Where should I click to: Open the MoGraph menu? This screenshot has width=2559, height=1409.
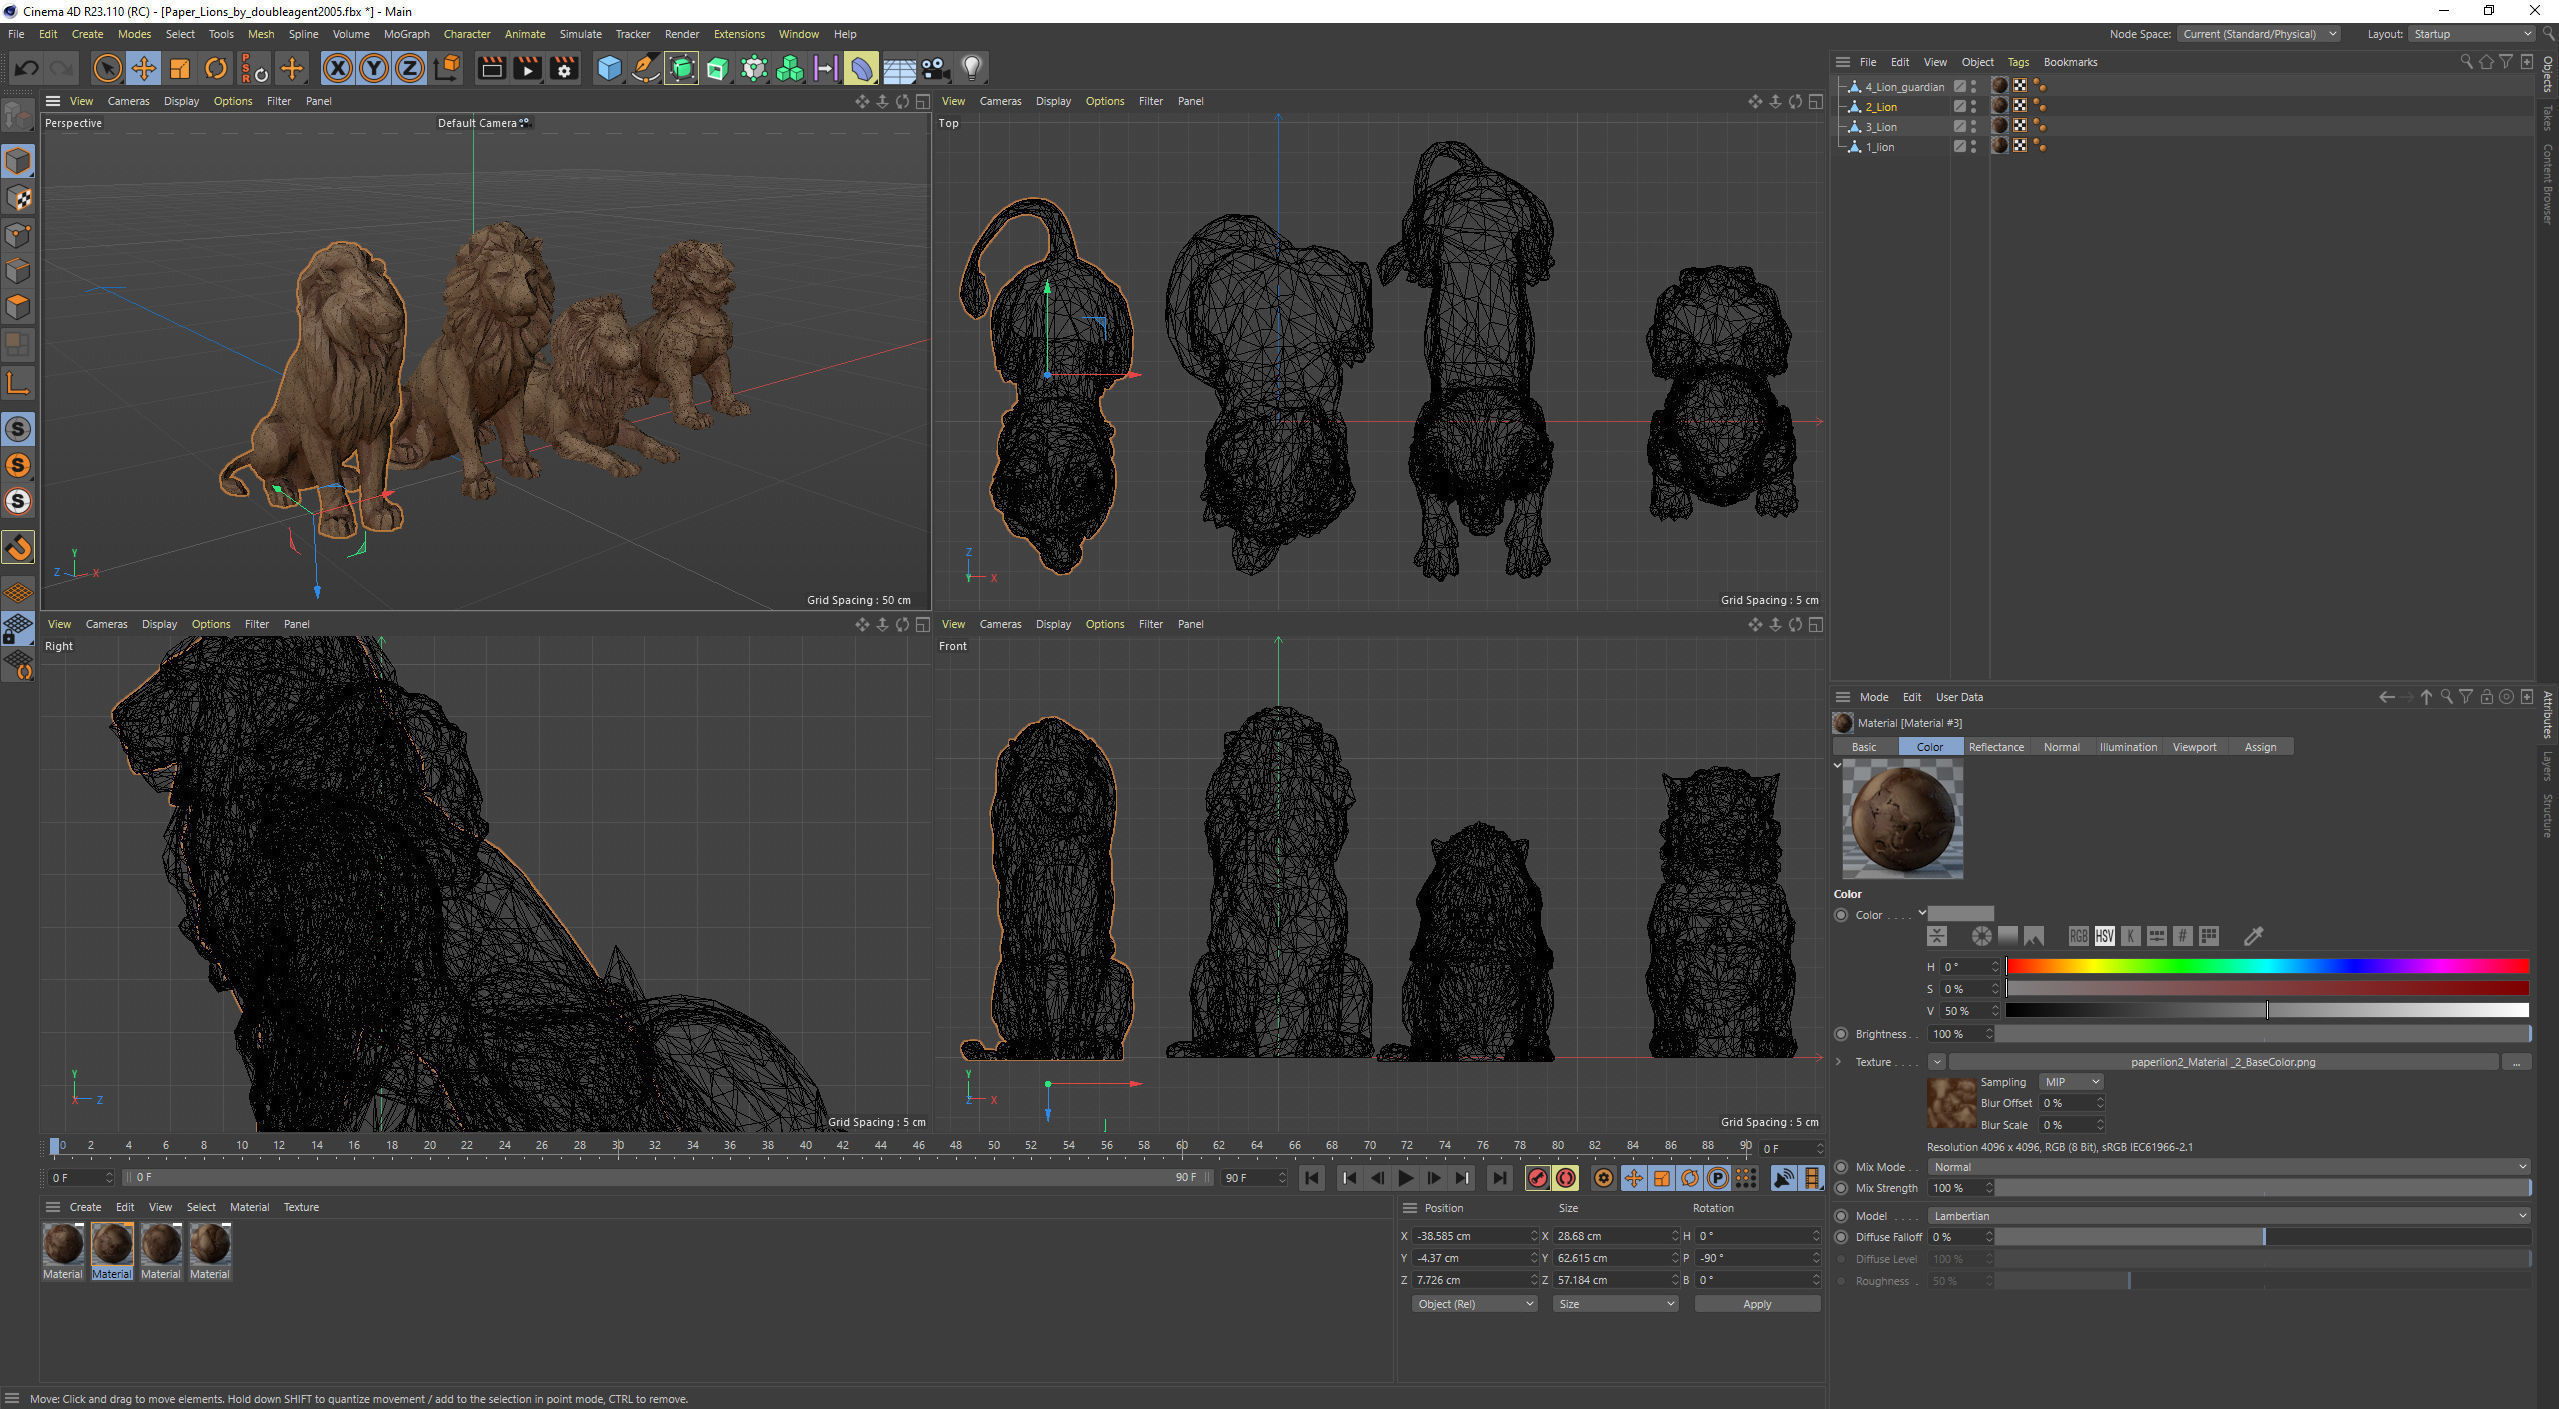(406, 34)
